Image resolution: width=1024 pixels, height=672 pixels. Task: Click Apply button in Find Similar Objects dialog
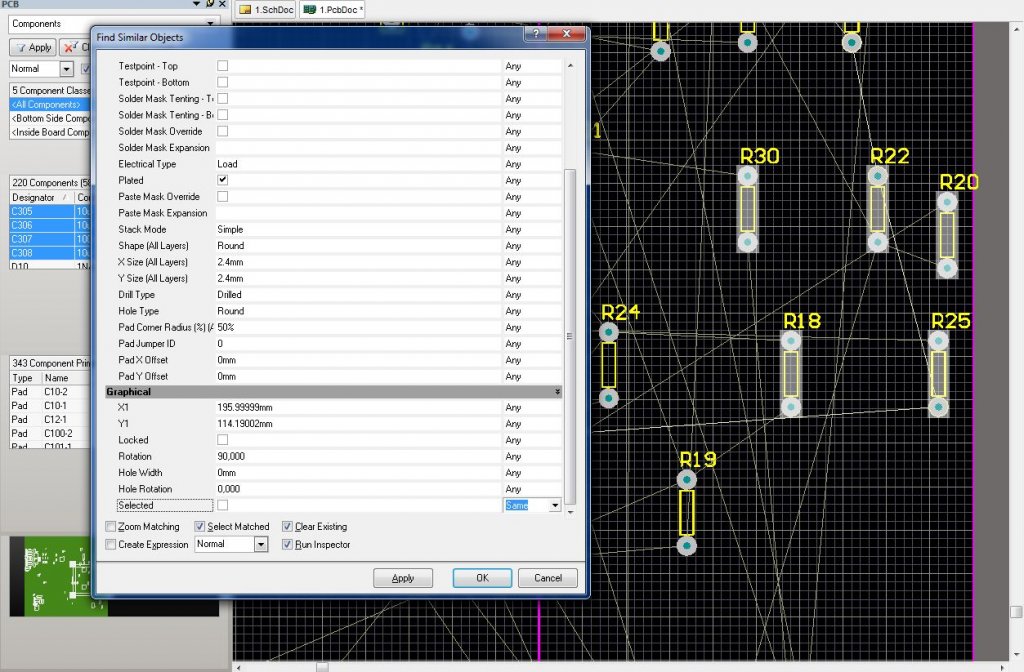[403, 578]
